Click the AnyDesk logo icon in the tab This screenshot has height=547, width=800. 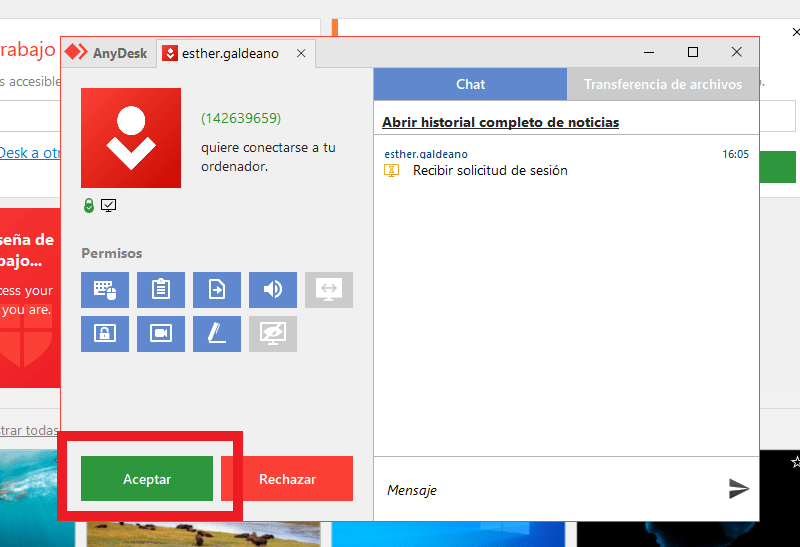pyautogui.click(x=76, y=52)
